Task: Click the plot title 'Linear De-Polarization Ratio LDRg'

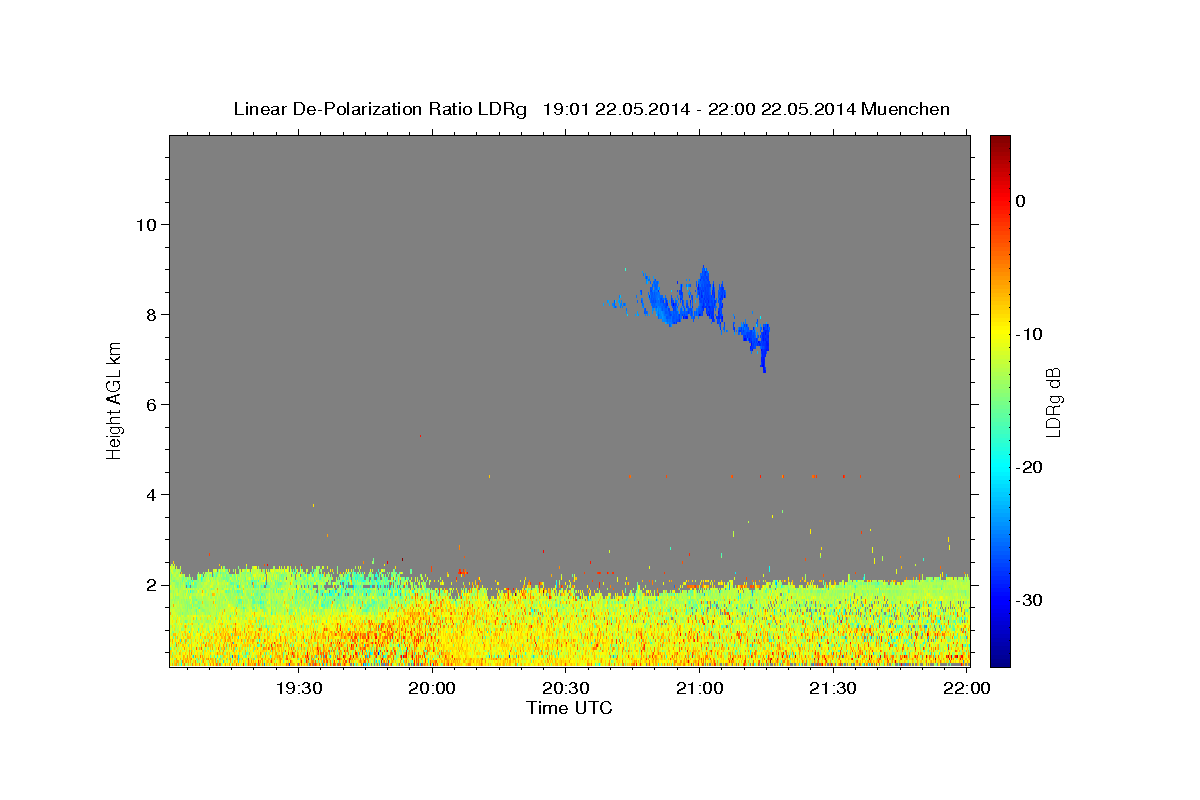Action: [x=380, y=109]
